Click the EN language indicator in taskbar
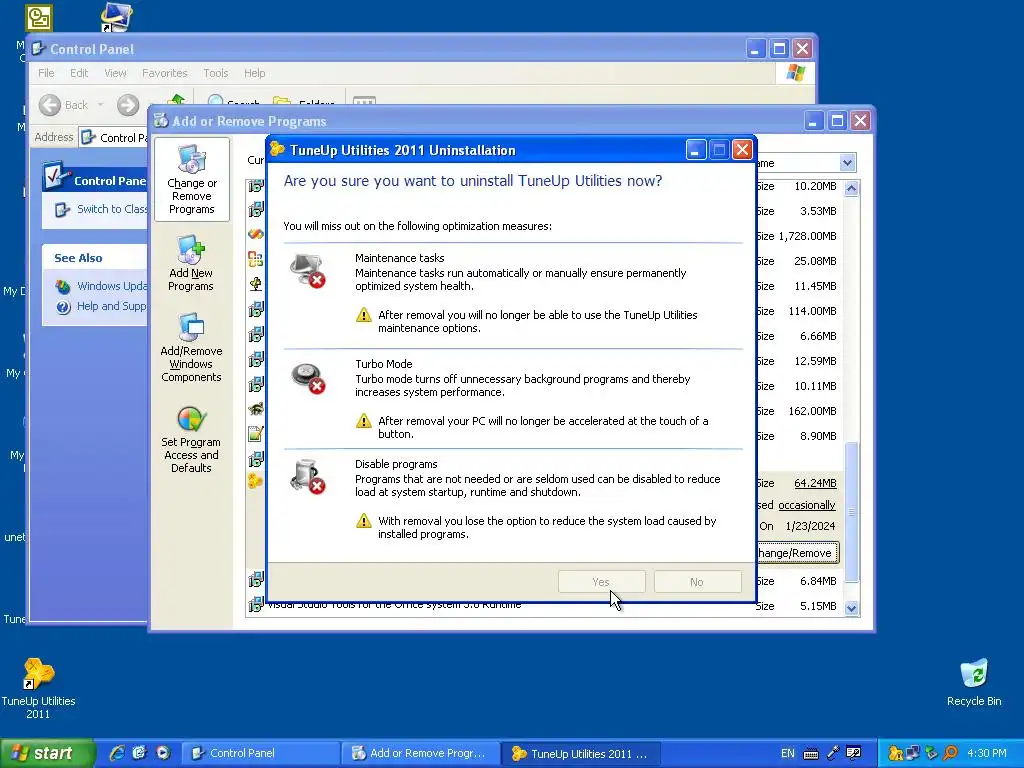1024x768 pixels. click(788, 753)
